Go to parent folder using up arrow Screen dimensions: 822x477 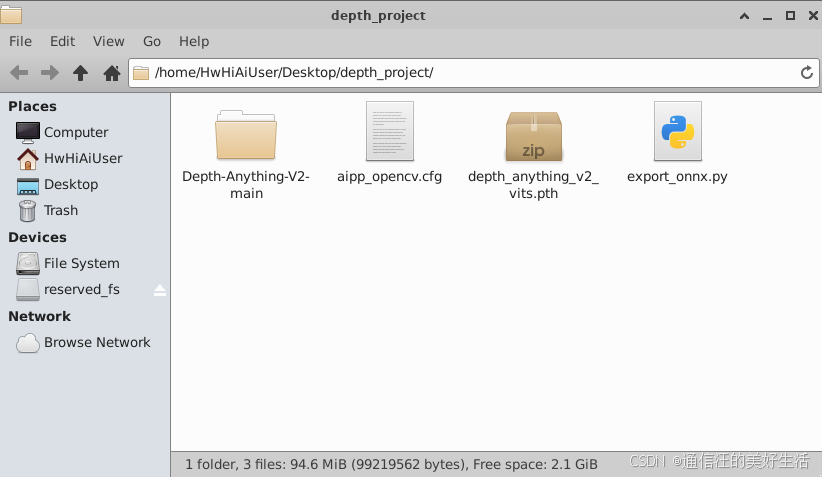coord(80,73)
